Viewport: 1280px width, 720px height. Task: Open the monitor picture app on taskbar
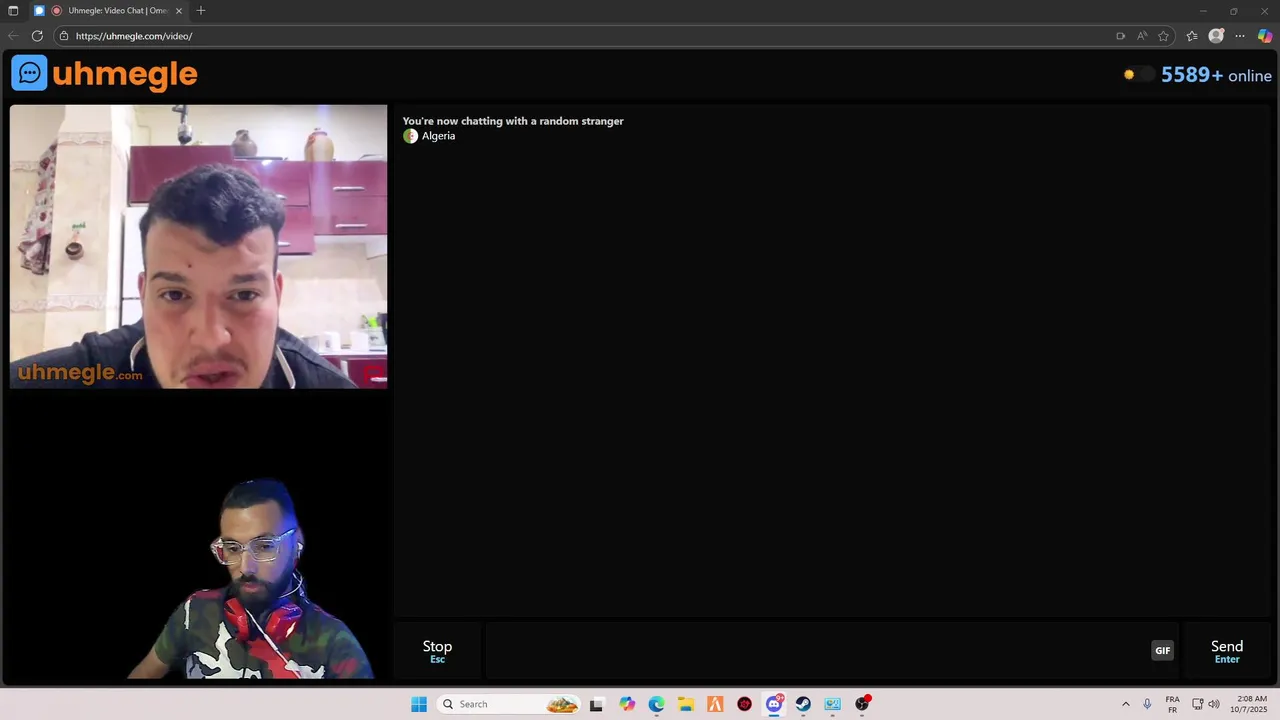(833, 704)
